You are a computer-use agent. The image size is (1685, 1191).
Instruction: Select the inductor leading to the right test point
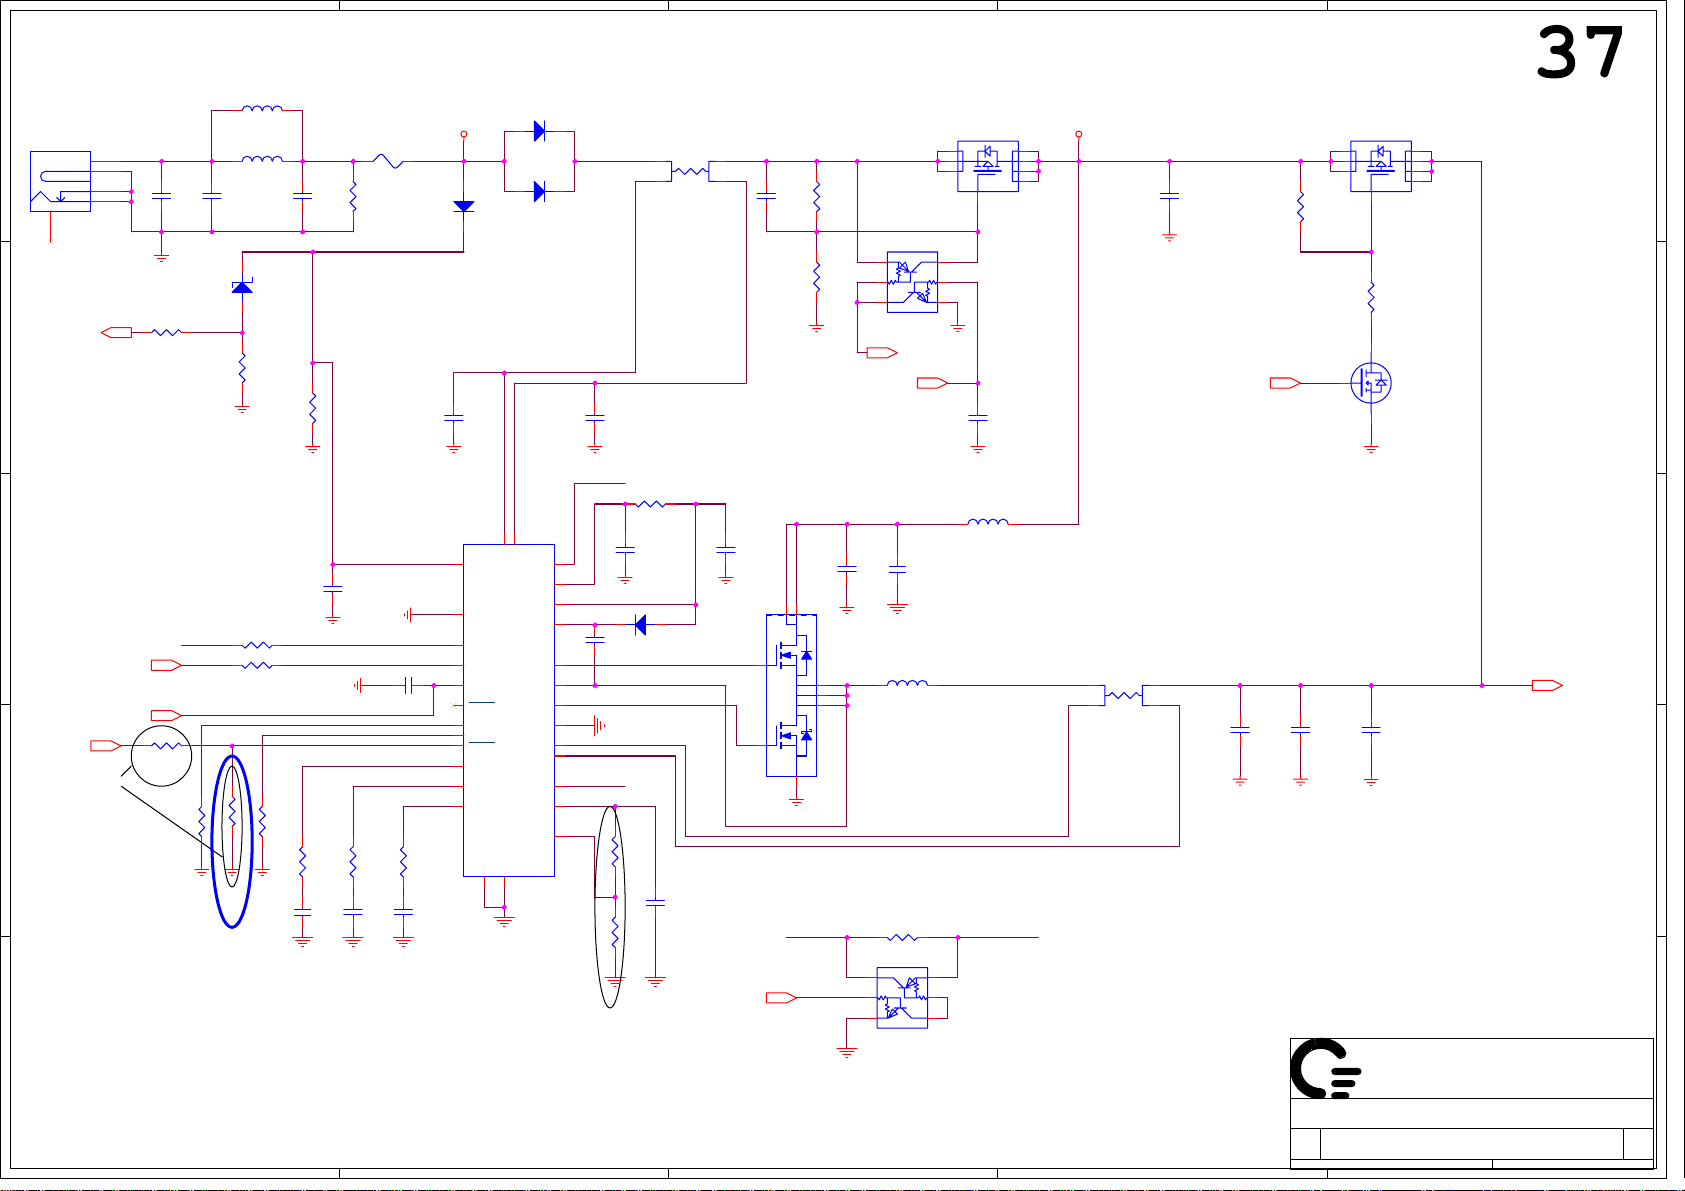(988, 521)
